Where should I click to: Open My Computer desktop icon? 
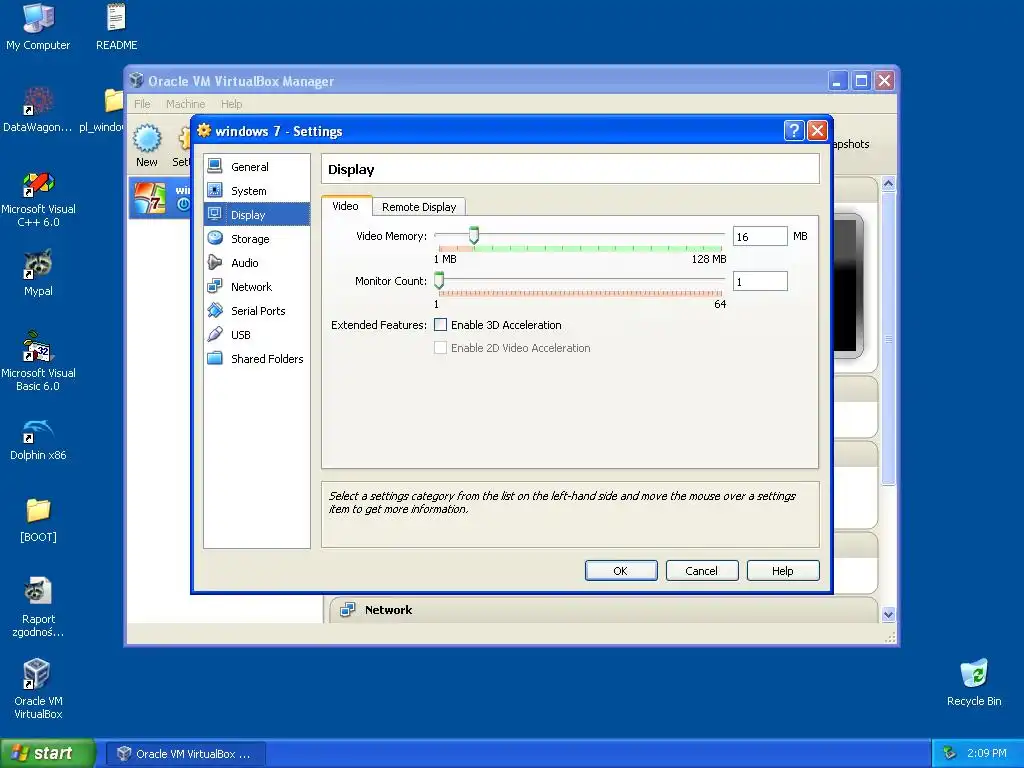pos(38,27)
